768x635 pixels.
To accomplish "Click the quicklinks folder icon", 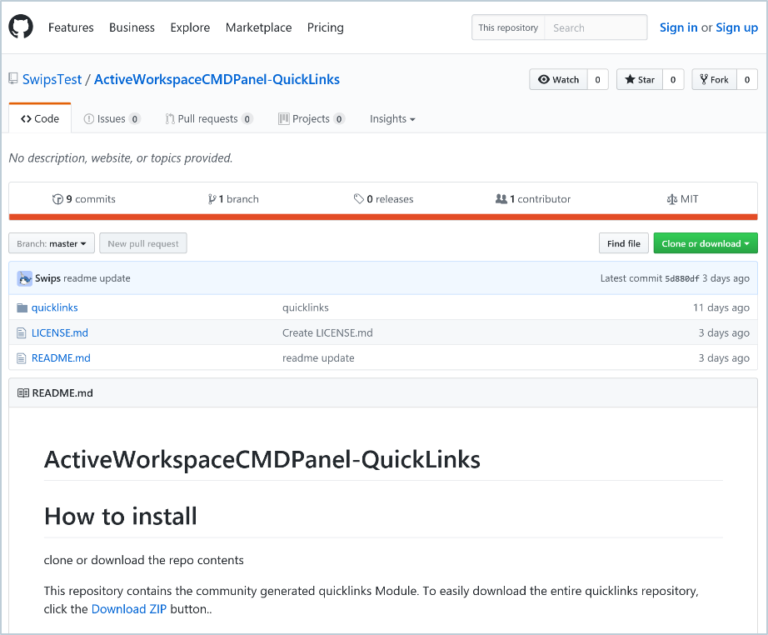I will tap(22, 308).
